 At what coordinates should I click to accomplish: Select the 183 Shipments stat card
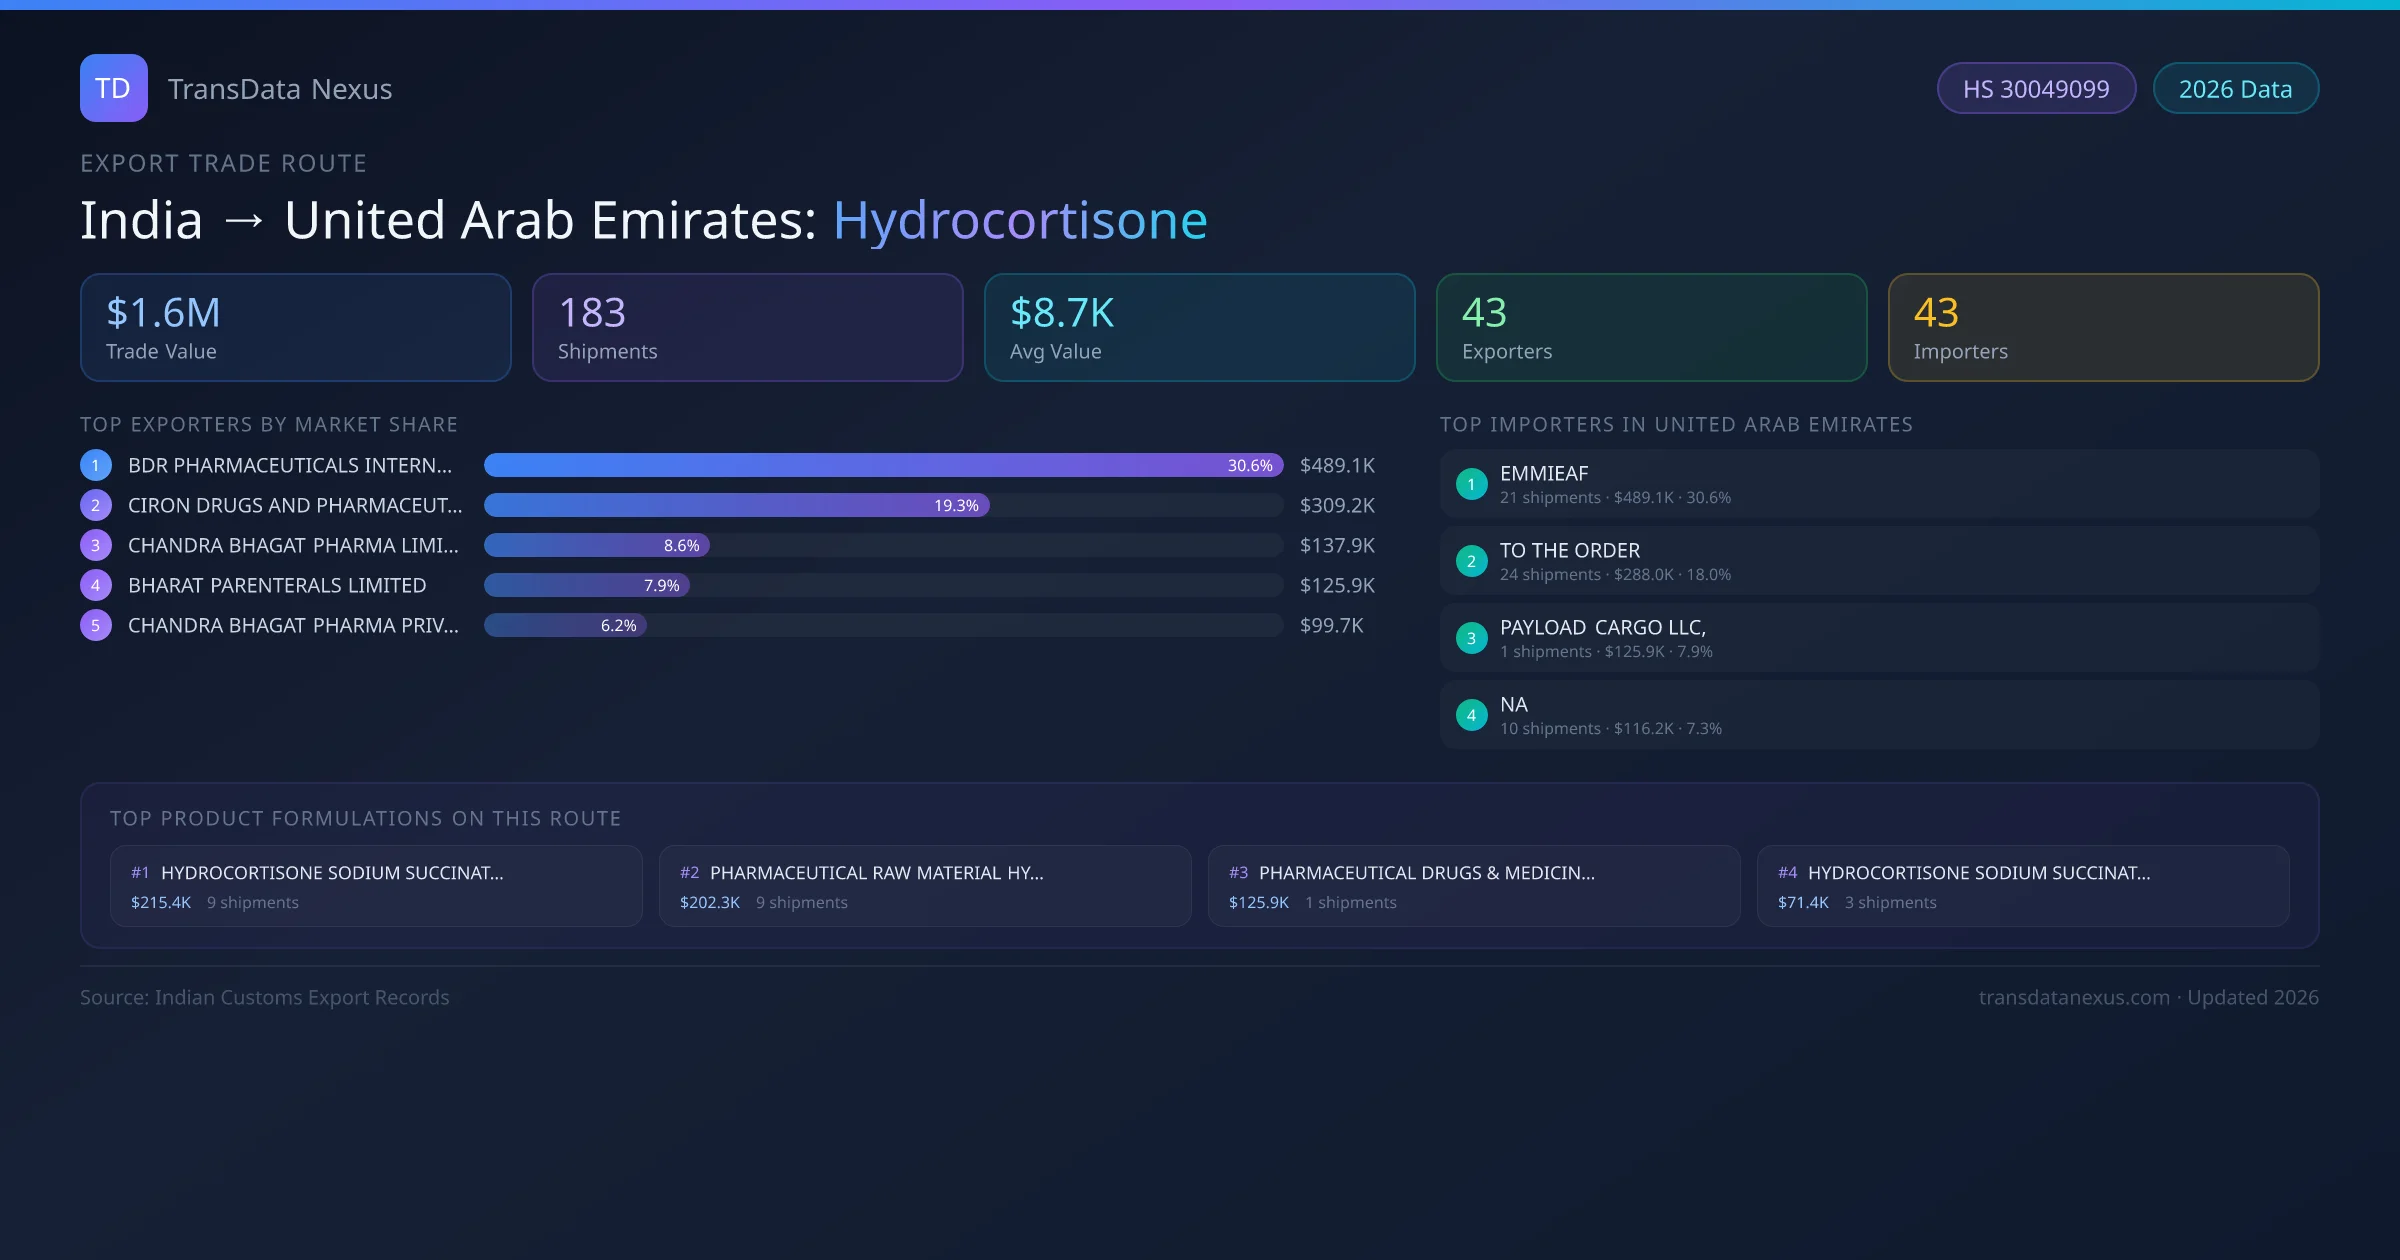coord(747,327)
